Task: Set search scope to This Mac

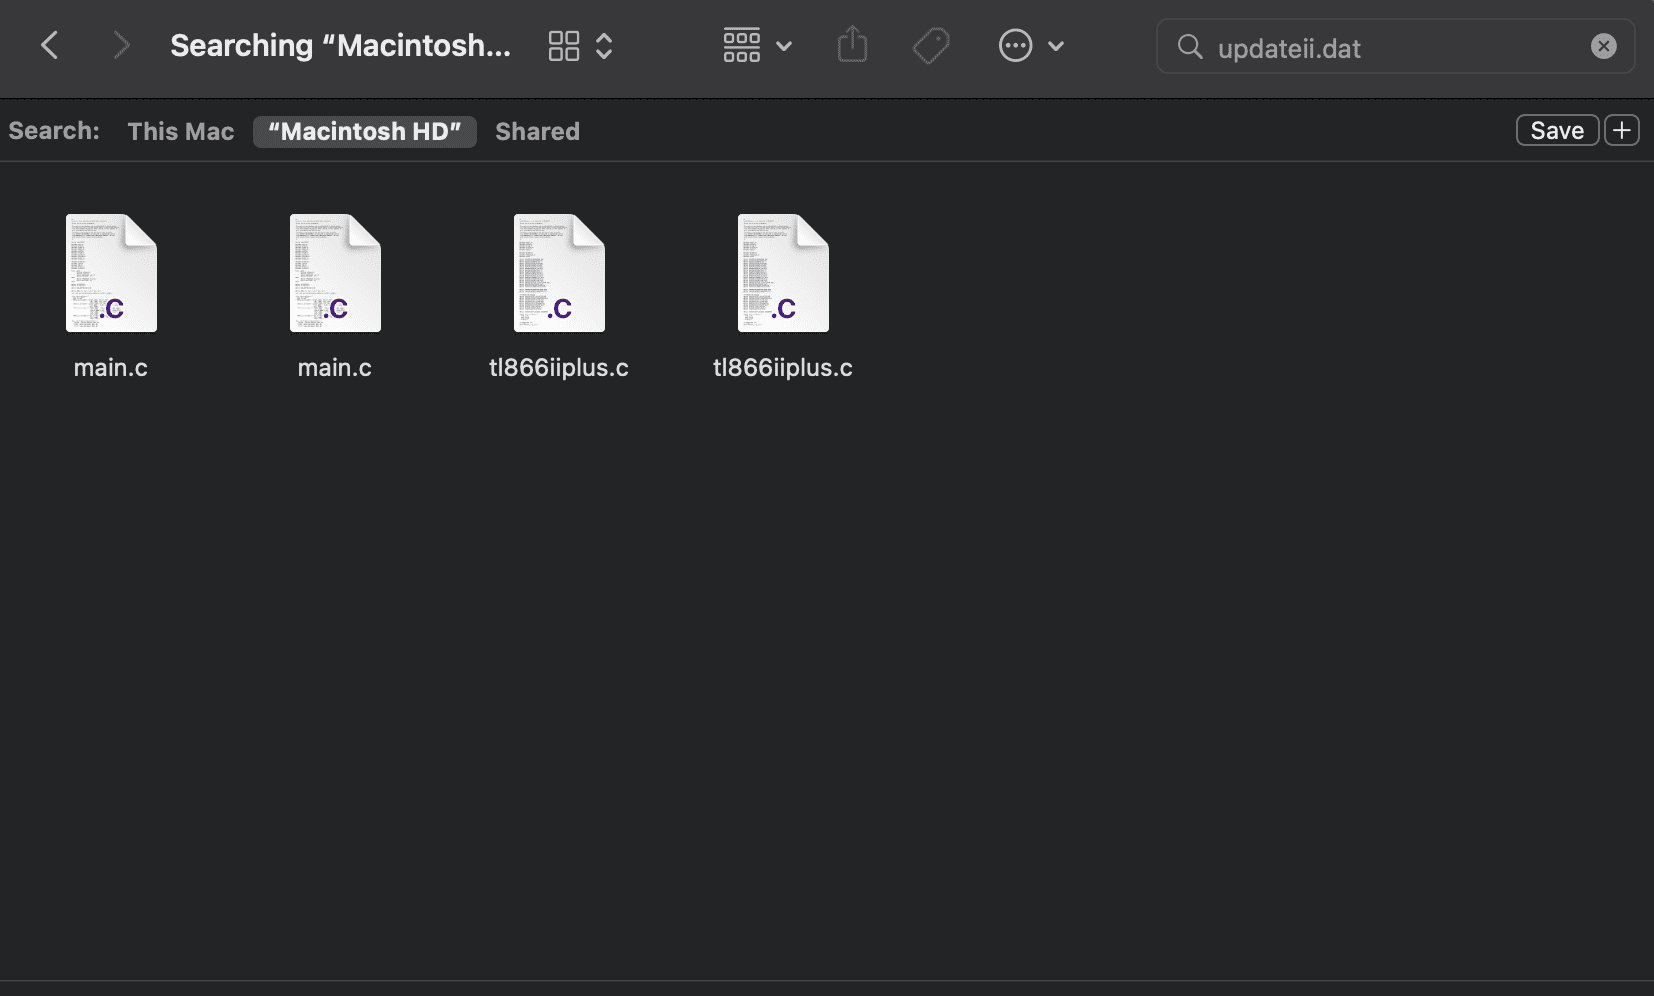Action: click(181, 131)
